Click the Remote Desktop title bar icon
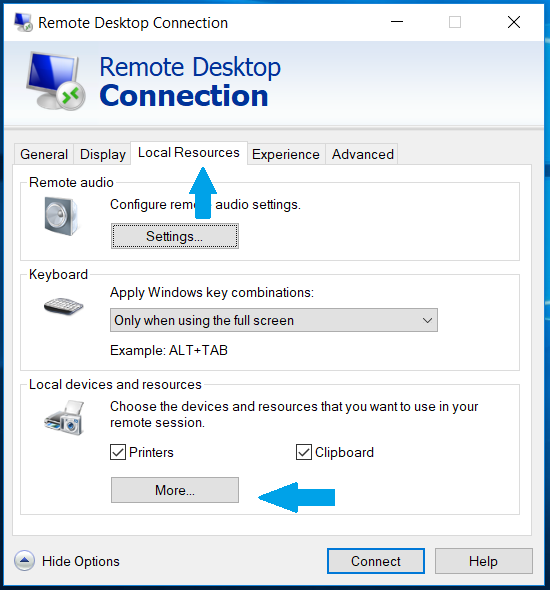Screen dimensions: 550x590 [x=23, y=22]
